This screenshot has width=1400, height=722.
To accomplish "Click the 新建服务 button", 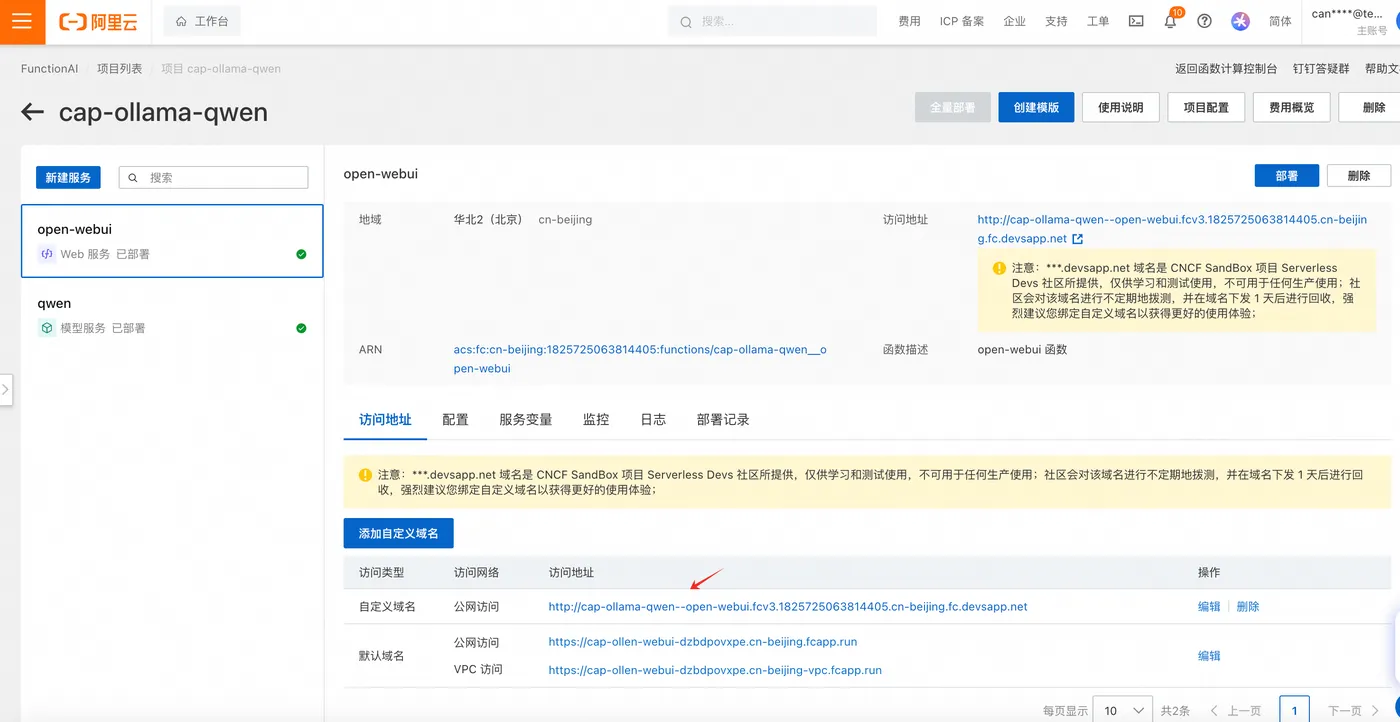I will 68,177.
